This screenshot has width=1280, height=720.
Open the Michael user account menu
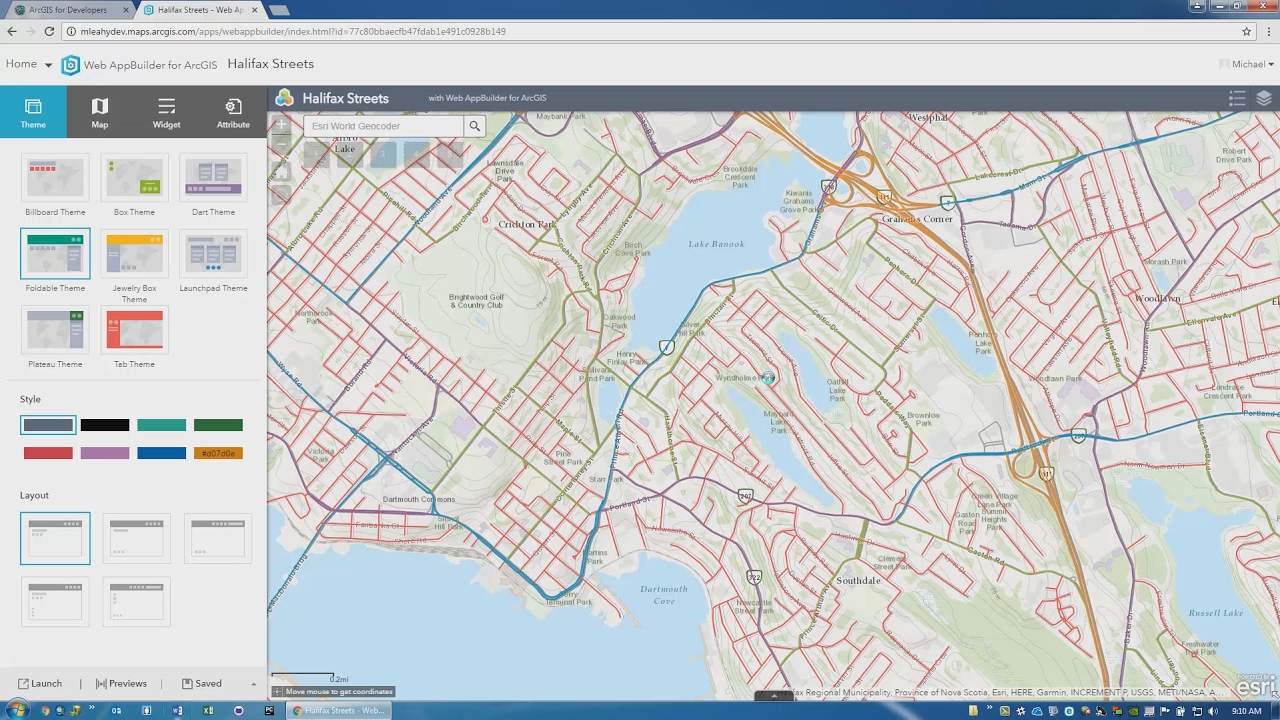(1247, 64)
